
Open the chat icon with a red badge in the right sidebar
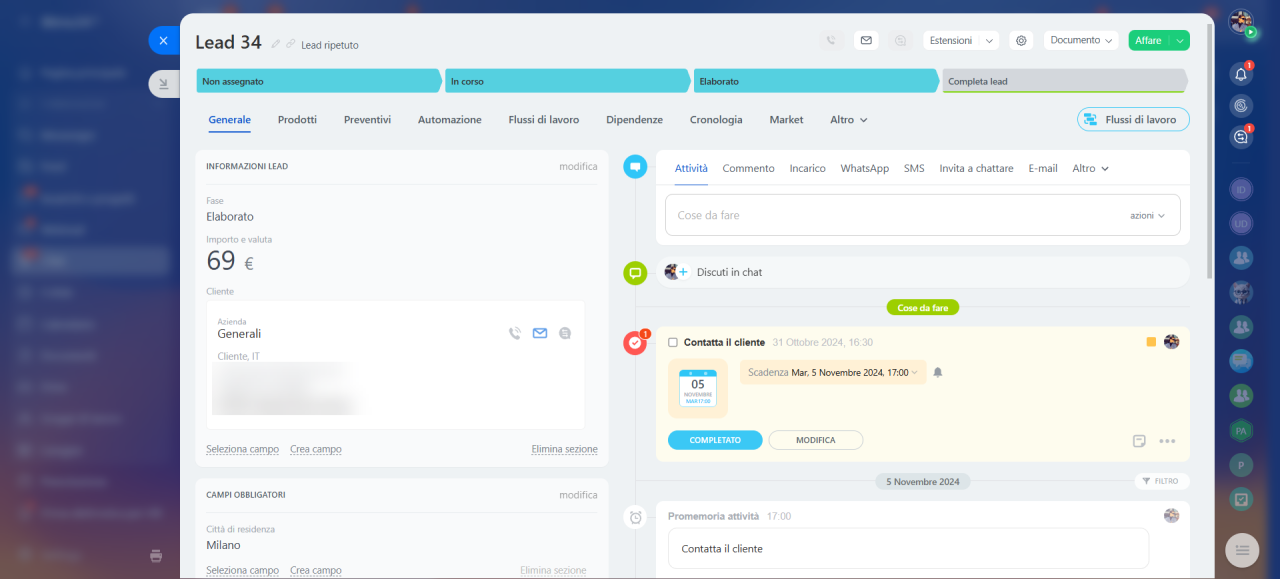pyautogui.click(x=1241, y=137)
